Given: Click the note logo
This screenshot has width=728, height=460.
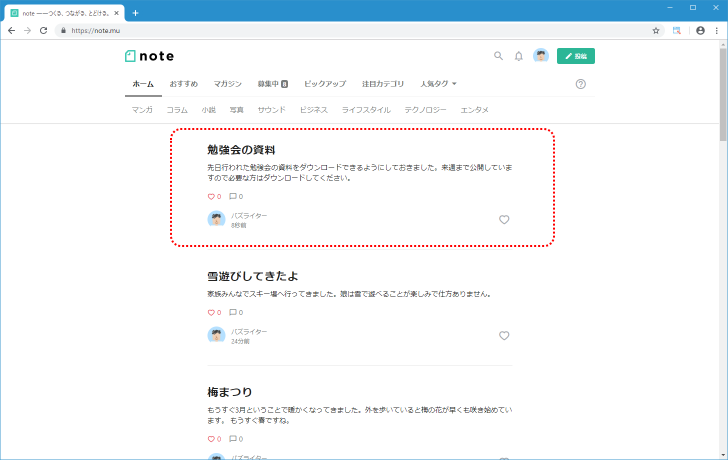Looking at the screenshot, I should (150, 56).
